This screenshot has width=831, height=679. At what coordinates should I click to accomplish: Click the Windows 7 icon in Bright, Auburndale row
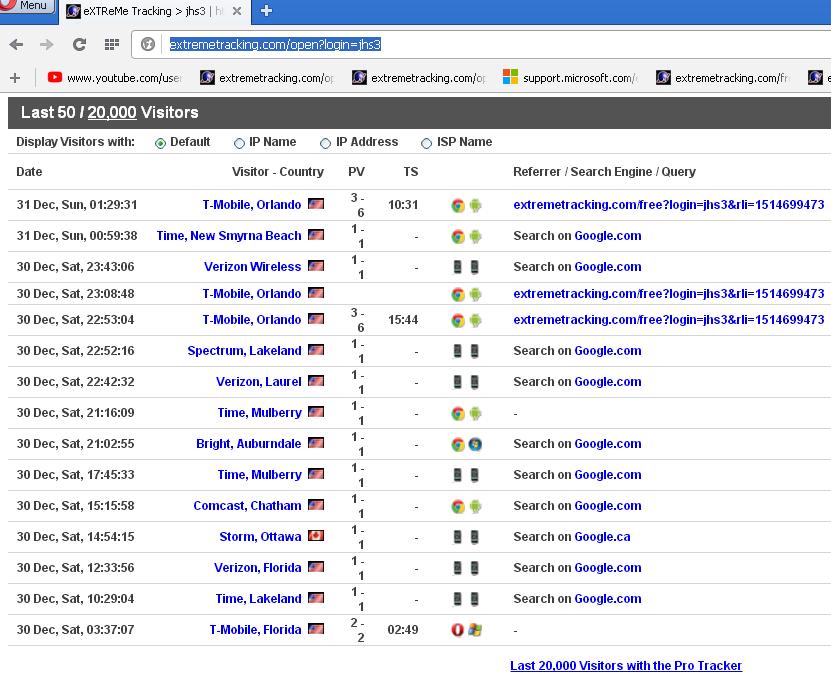tap(475, 444)
